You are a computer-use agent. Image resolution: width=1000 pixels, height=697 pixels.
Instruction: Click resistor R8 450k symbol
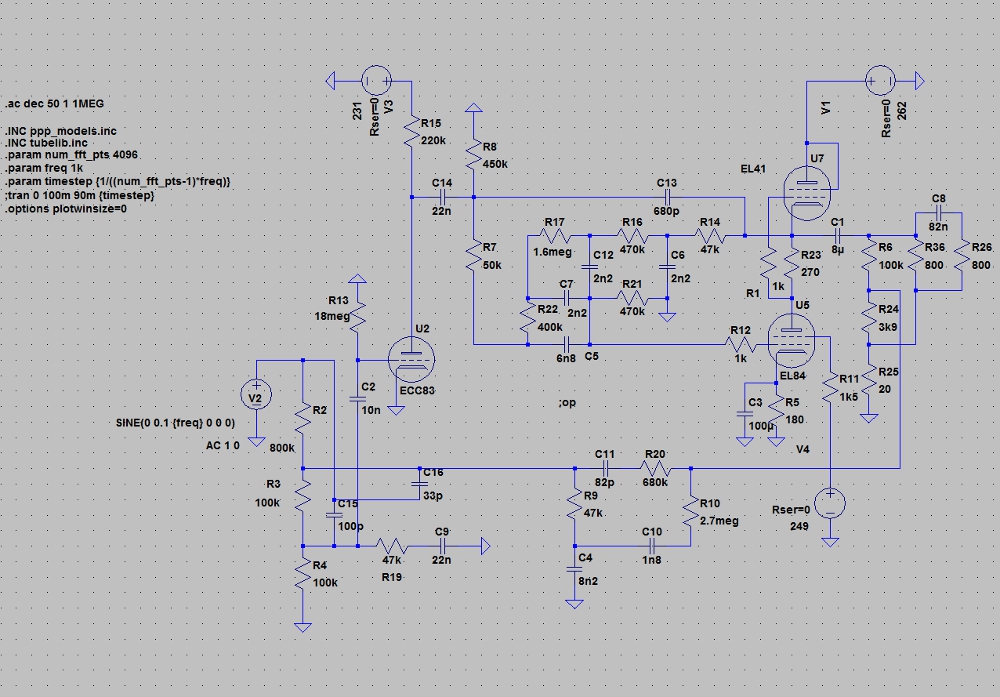pyautogui.click(x=476, y=155)
